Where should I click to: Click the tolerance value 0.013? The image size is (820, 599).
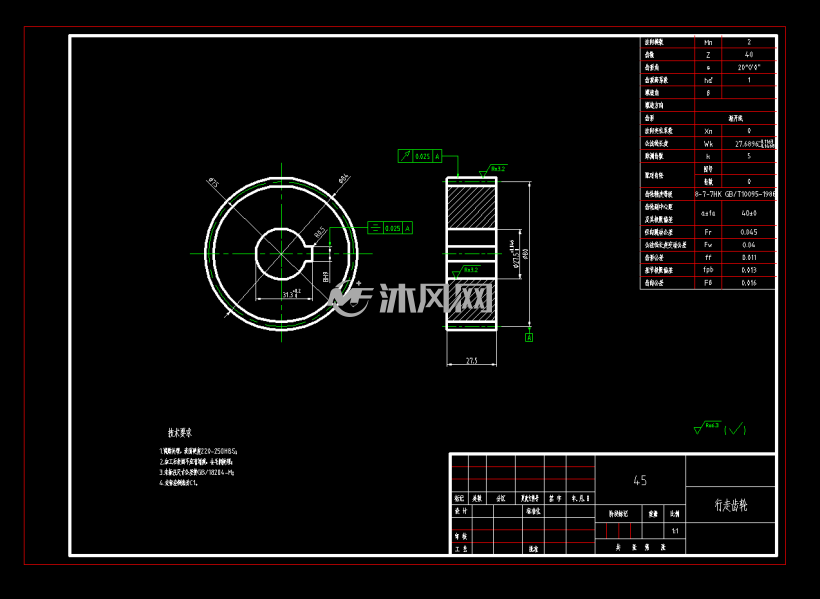749,270
